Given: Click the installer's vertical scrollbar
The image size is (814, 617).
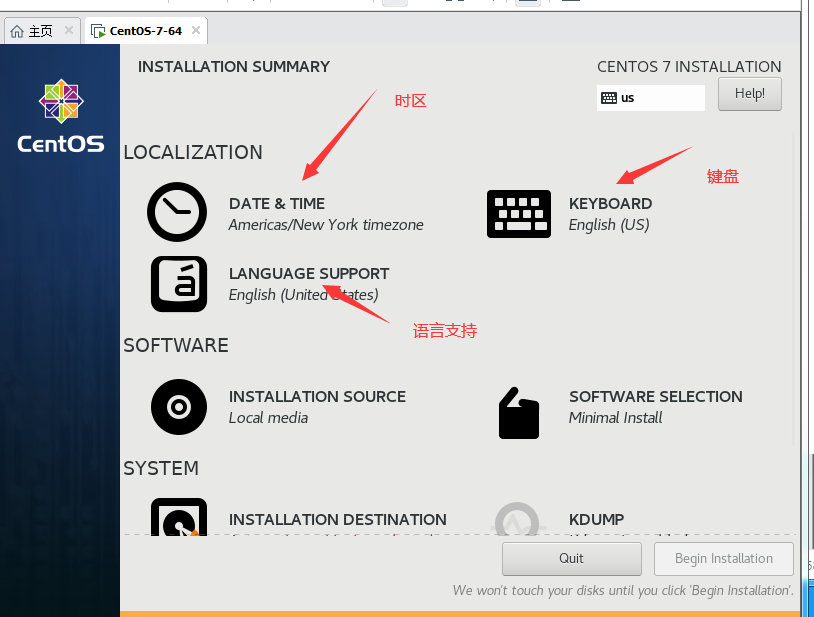Looking at the screenshot, I should coord(794,291).
